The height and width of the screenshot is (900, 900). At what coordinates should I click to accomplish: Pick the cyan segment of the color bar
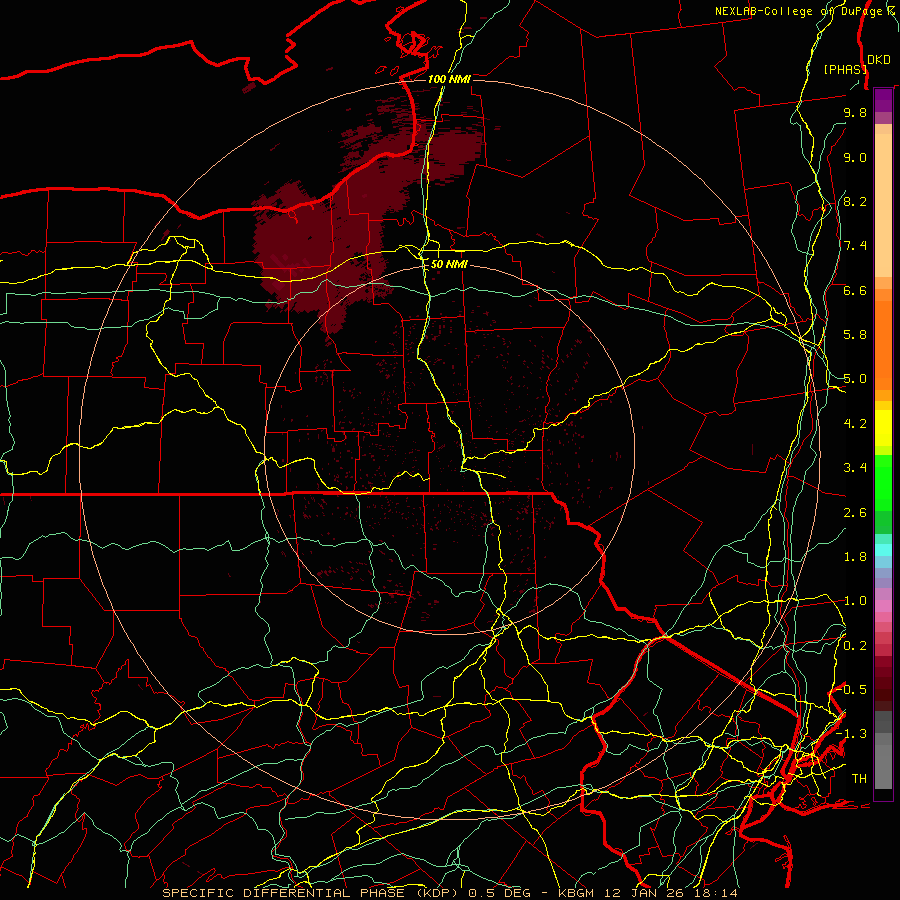coord(883,550)
